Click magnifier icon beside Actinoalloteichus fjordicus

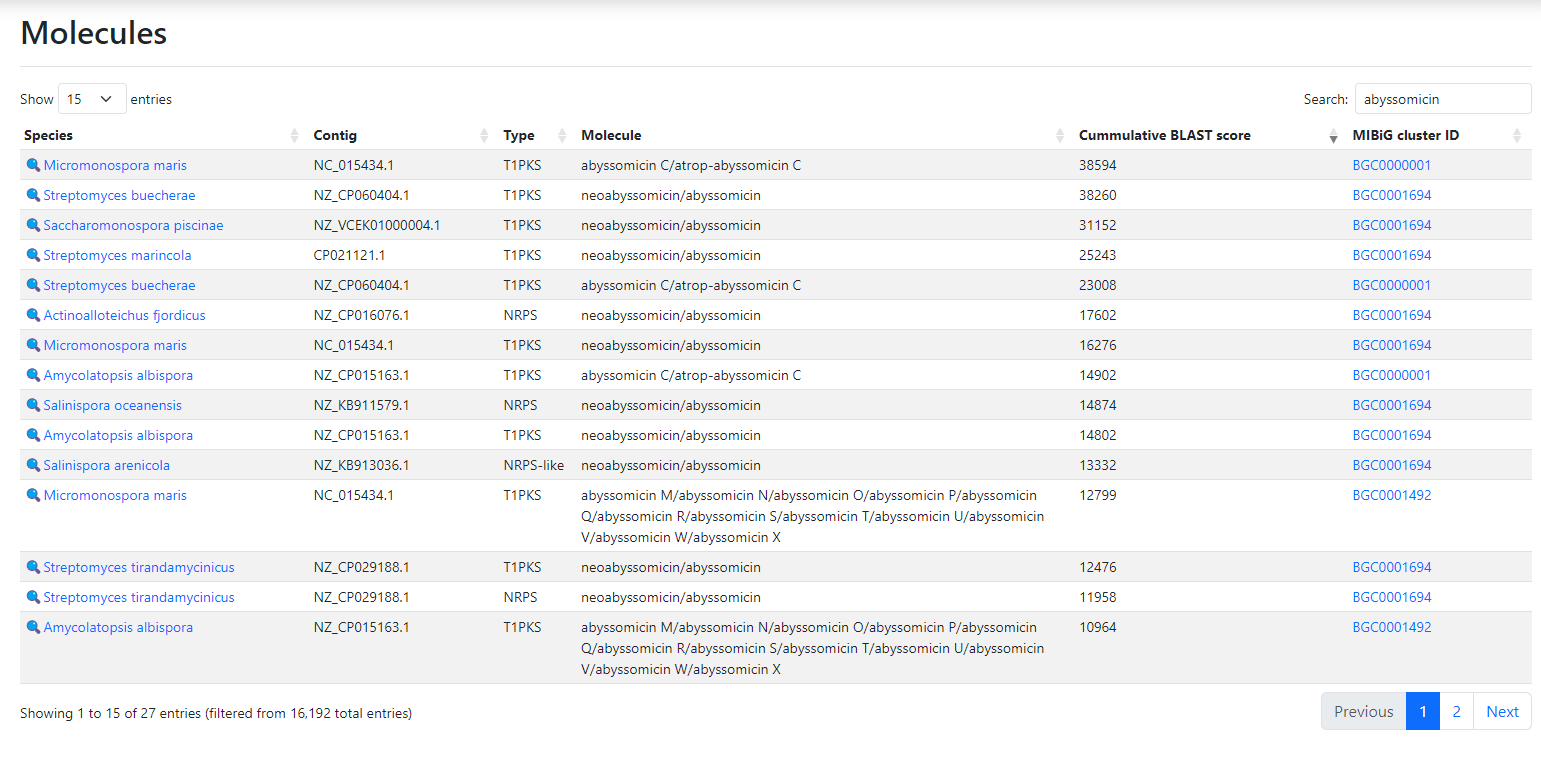click(x=33, y=315)
